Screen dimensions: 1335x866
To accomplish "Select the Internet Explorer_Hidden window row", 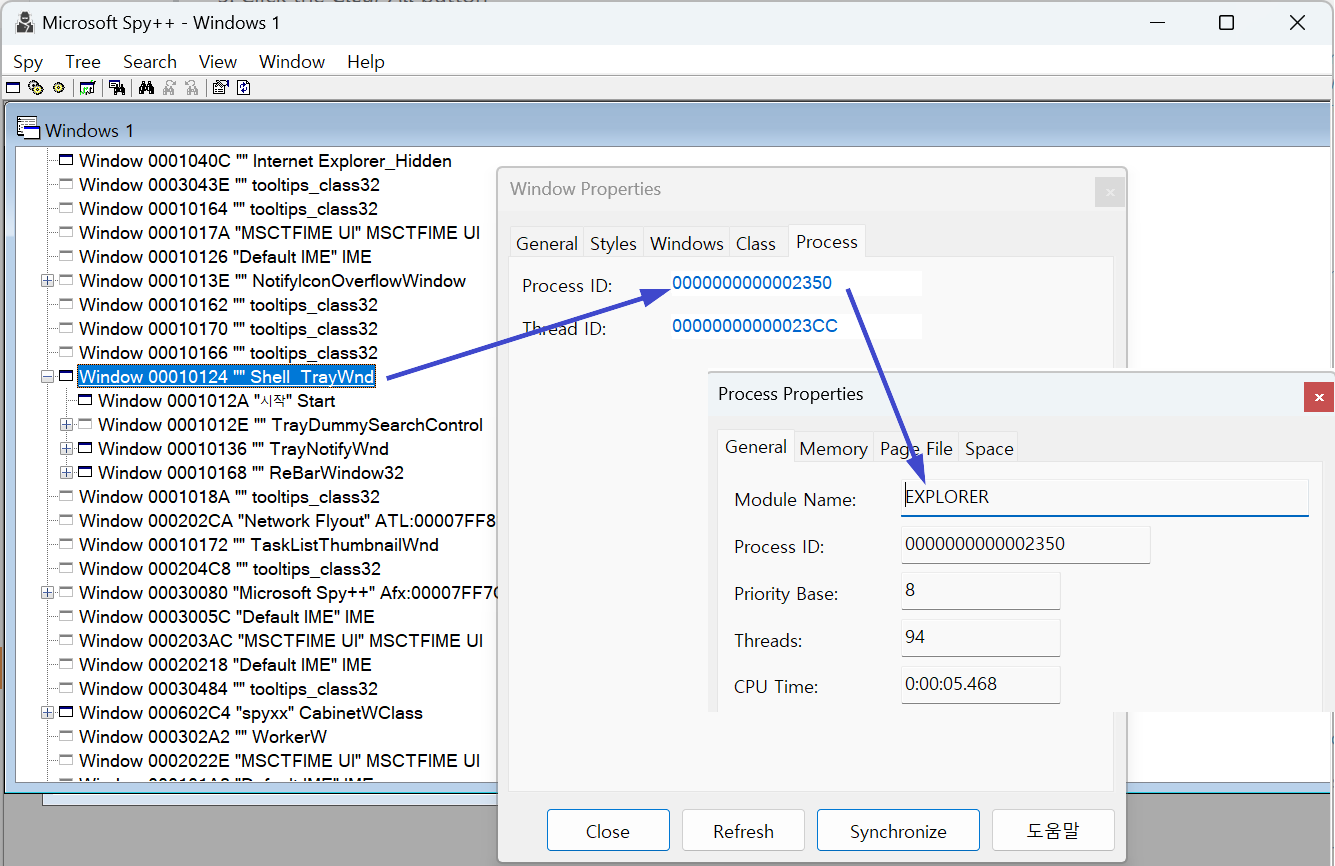I will [265, 161].
